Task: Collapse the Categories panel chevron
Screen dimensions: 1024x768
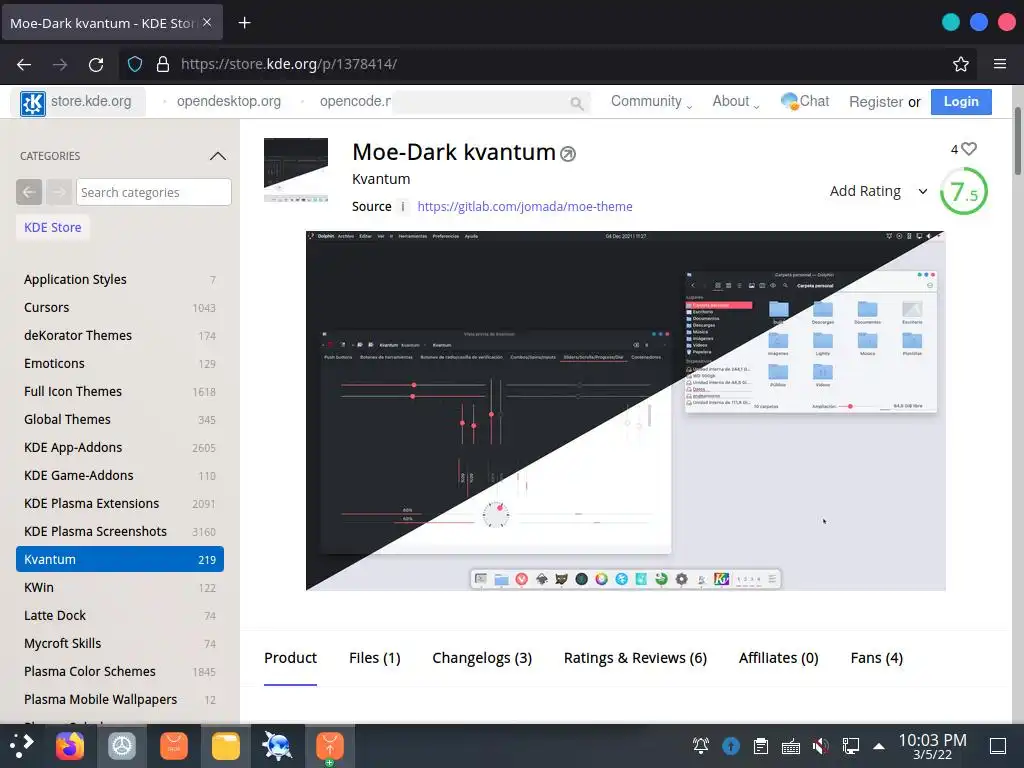Action: point(218,156)
